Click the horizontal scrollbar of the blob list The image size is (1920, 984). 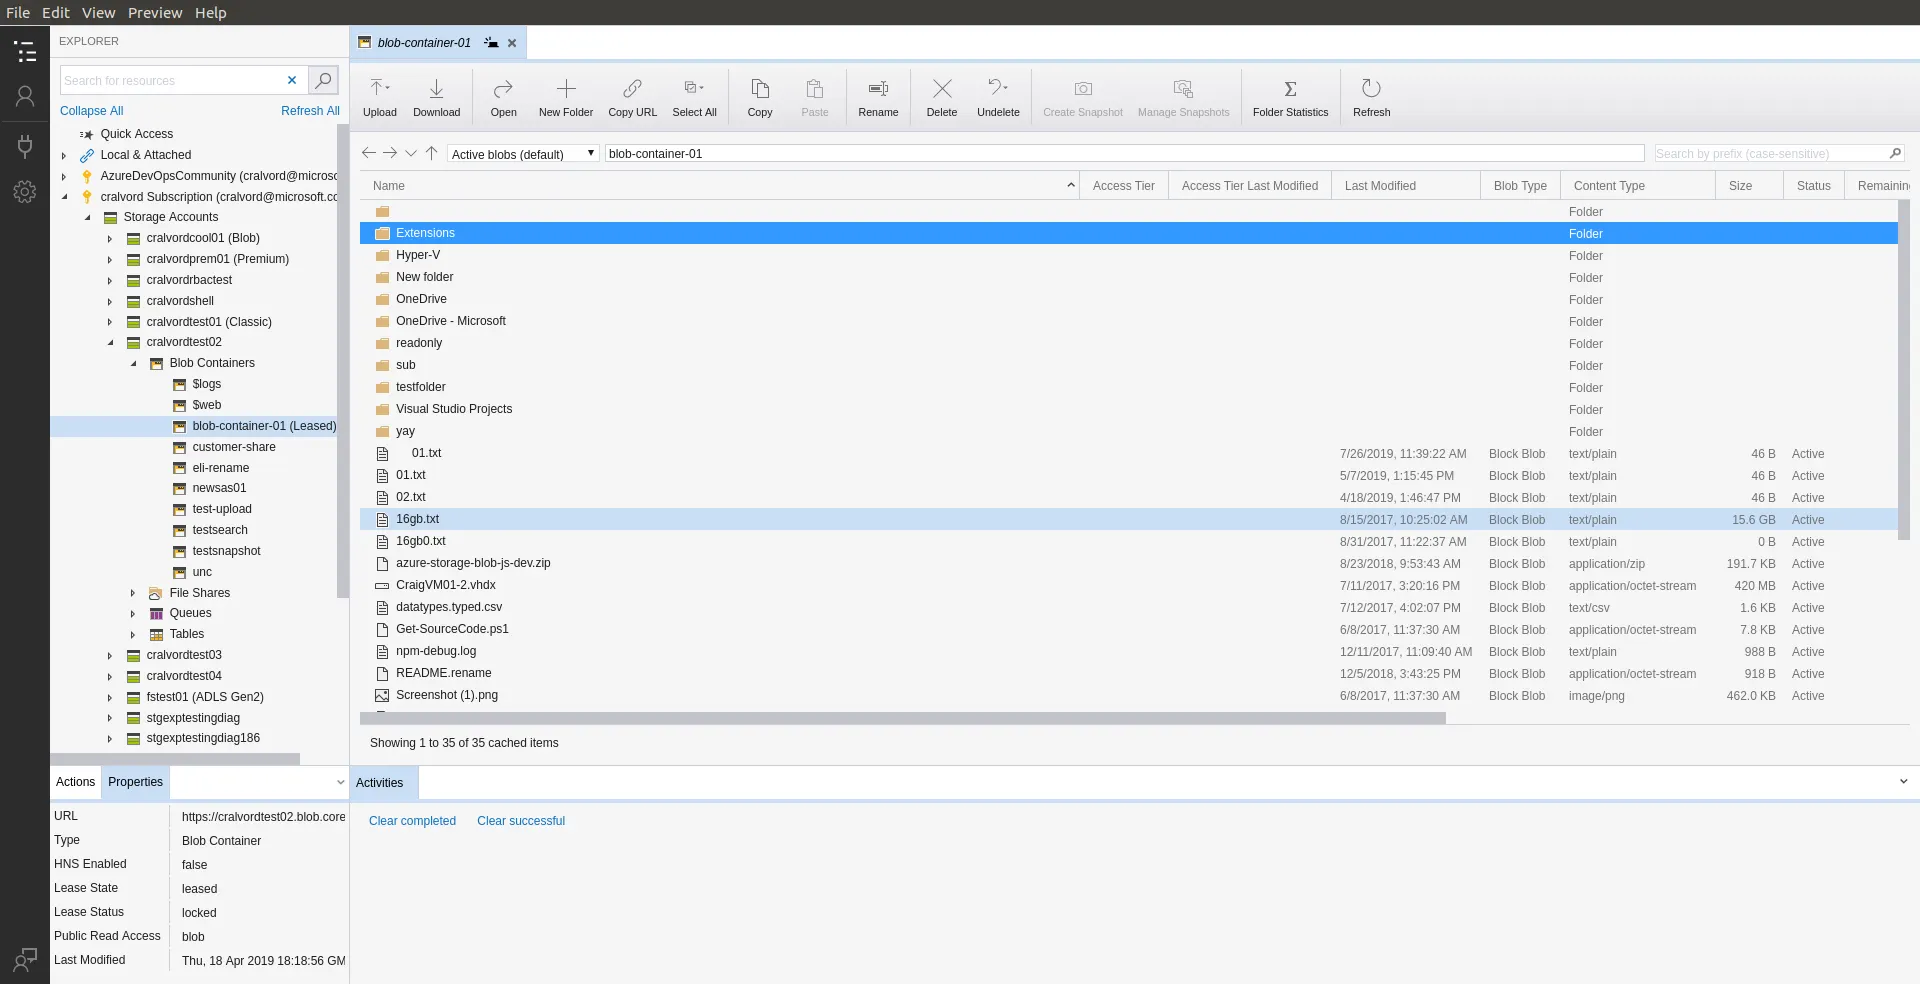[x=903, y=718]
